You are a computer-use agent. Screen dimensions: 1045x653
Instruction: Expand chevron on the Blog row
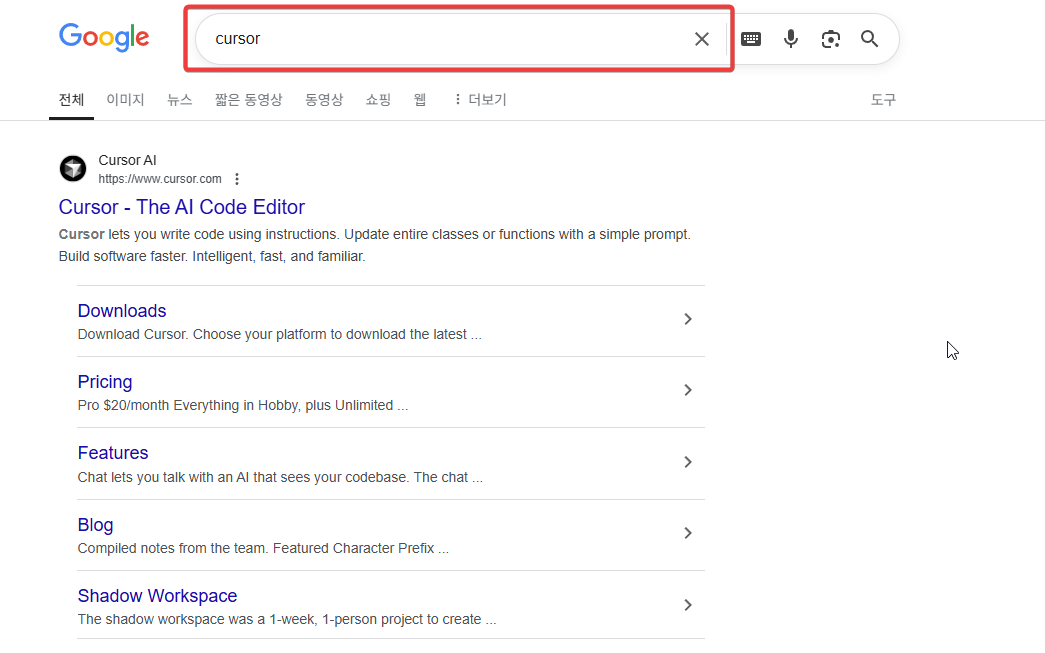point(688,533)
